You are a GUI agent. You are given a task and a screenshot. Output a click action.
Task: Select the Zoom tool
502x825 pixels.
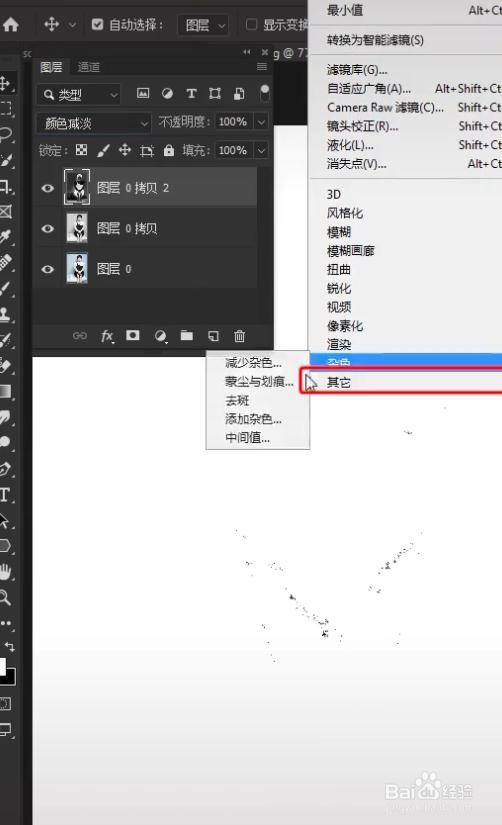[x=5, y=597]
